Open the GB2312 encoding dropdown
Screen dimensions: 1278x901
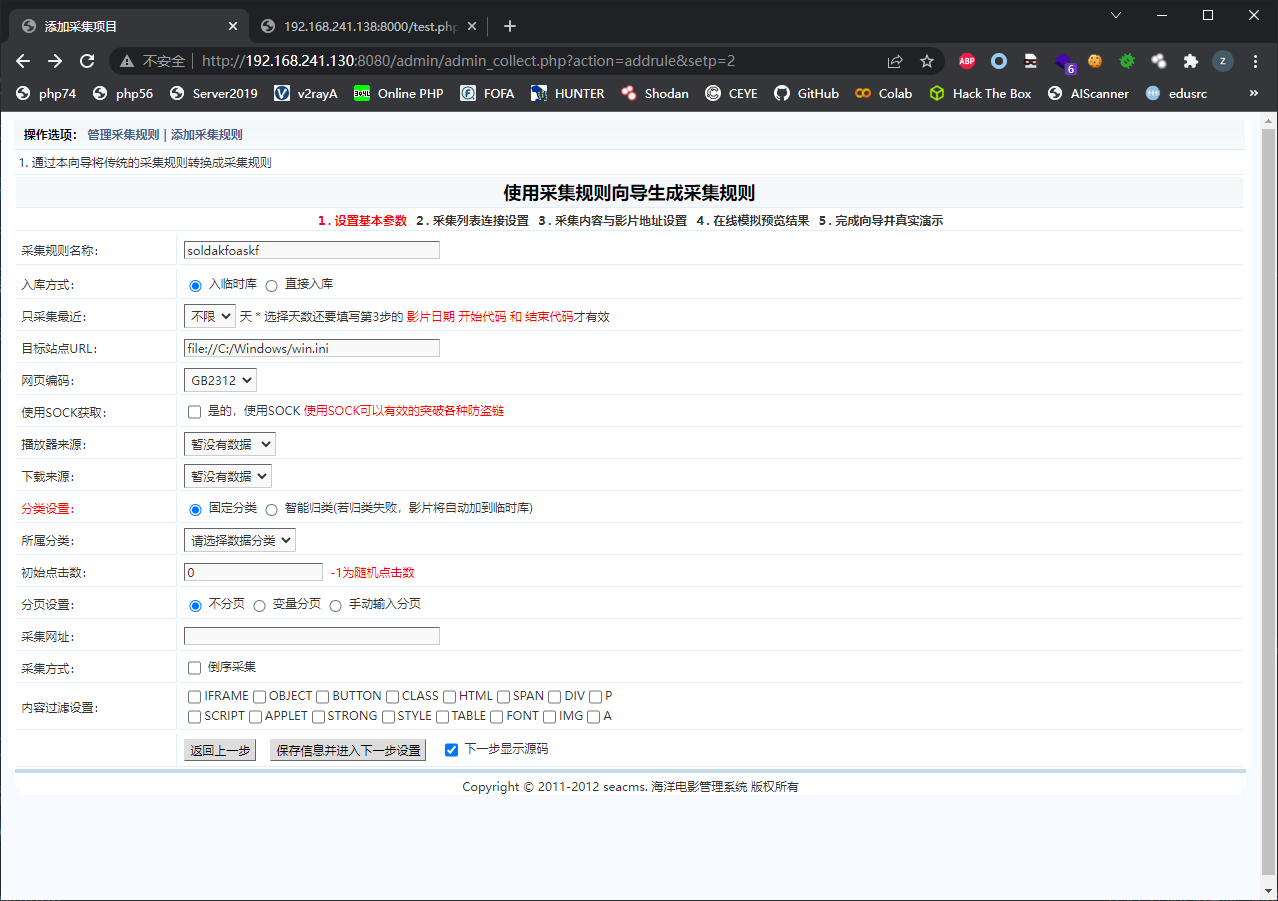tap(219, 379)
